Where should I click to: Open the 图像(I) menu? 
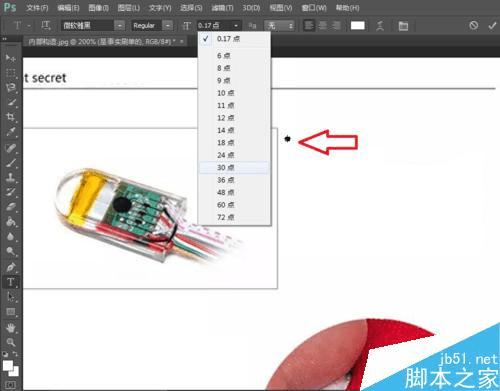(99, 8)
